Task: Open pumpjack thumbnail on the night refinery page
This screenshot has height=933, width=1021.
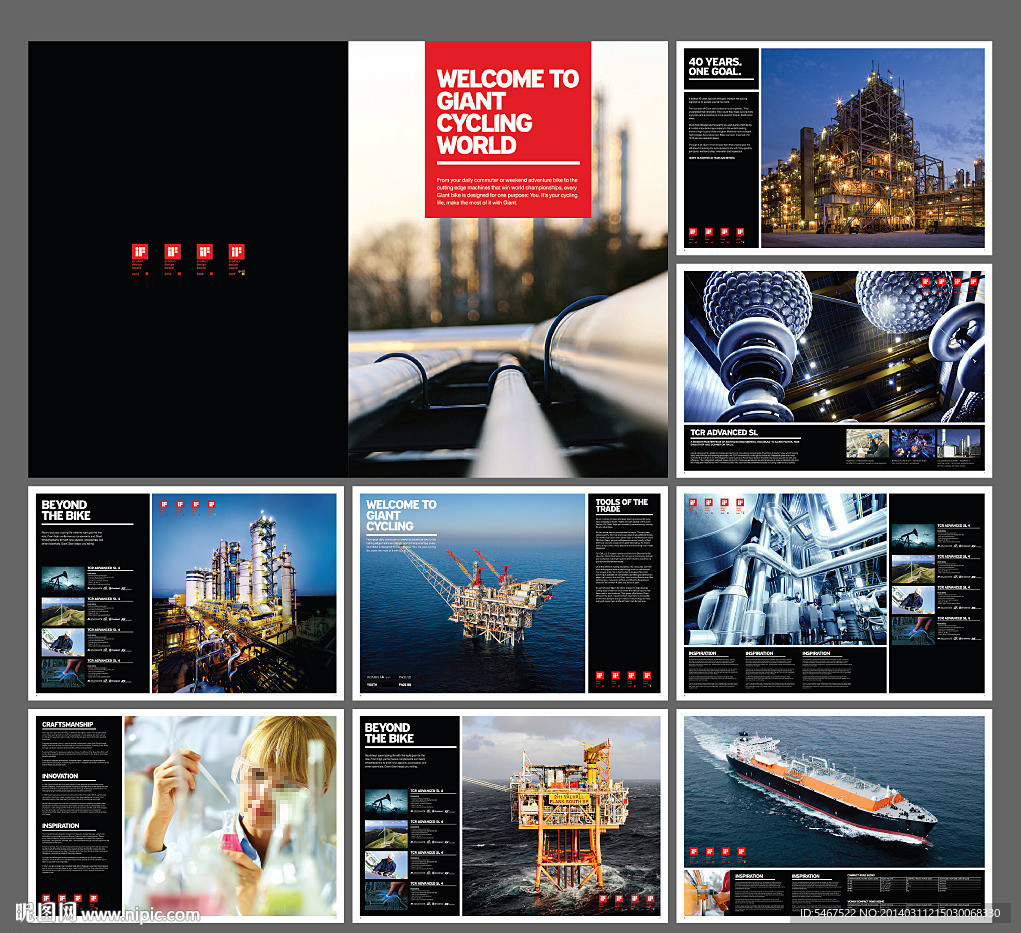Action: click(63, 579)
